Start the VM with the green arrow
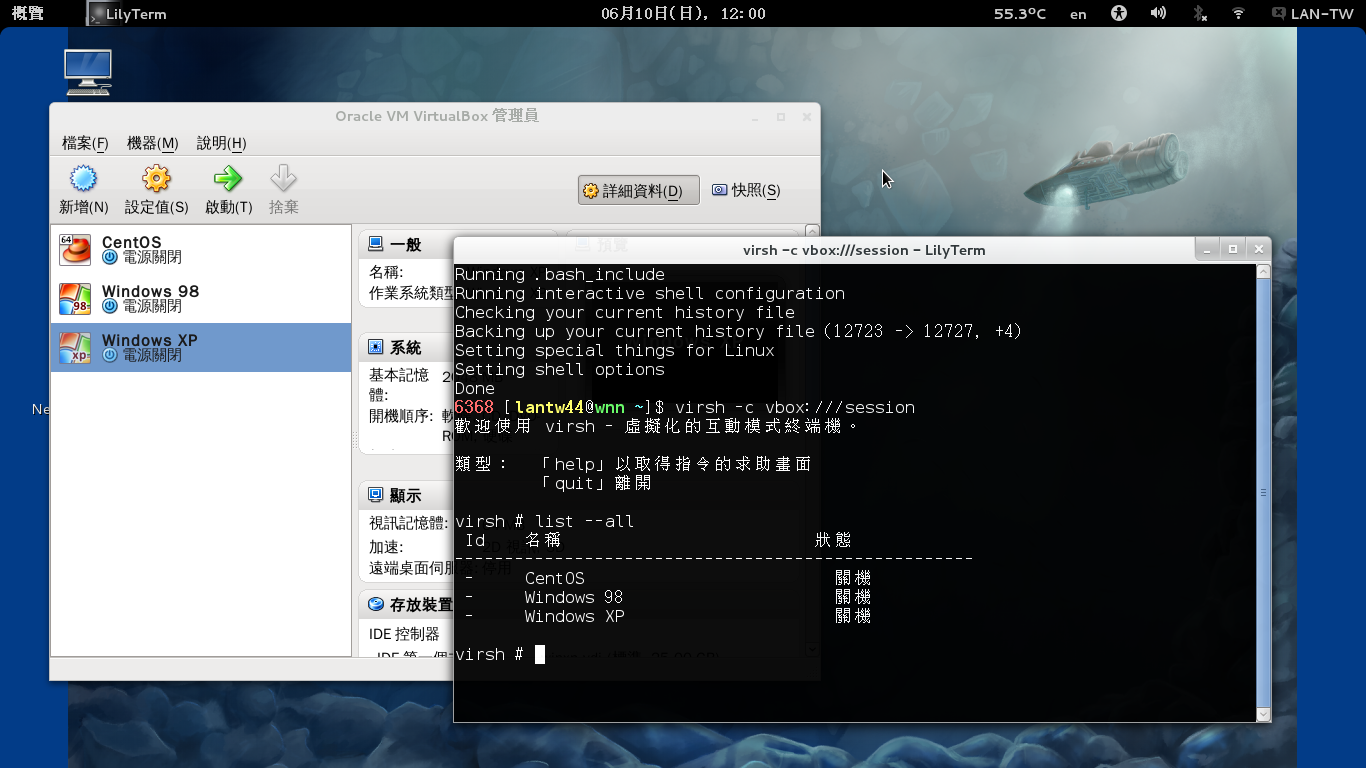Viewport: 1366px width, 768px height. click(228, 180)
